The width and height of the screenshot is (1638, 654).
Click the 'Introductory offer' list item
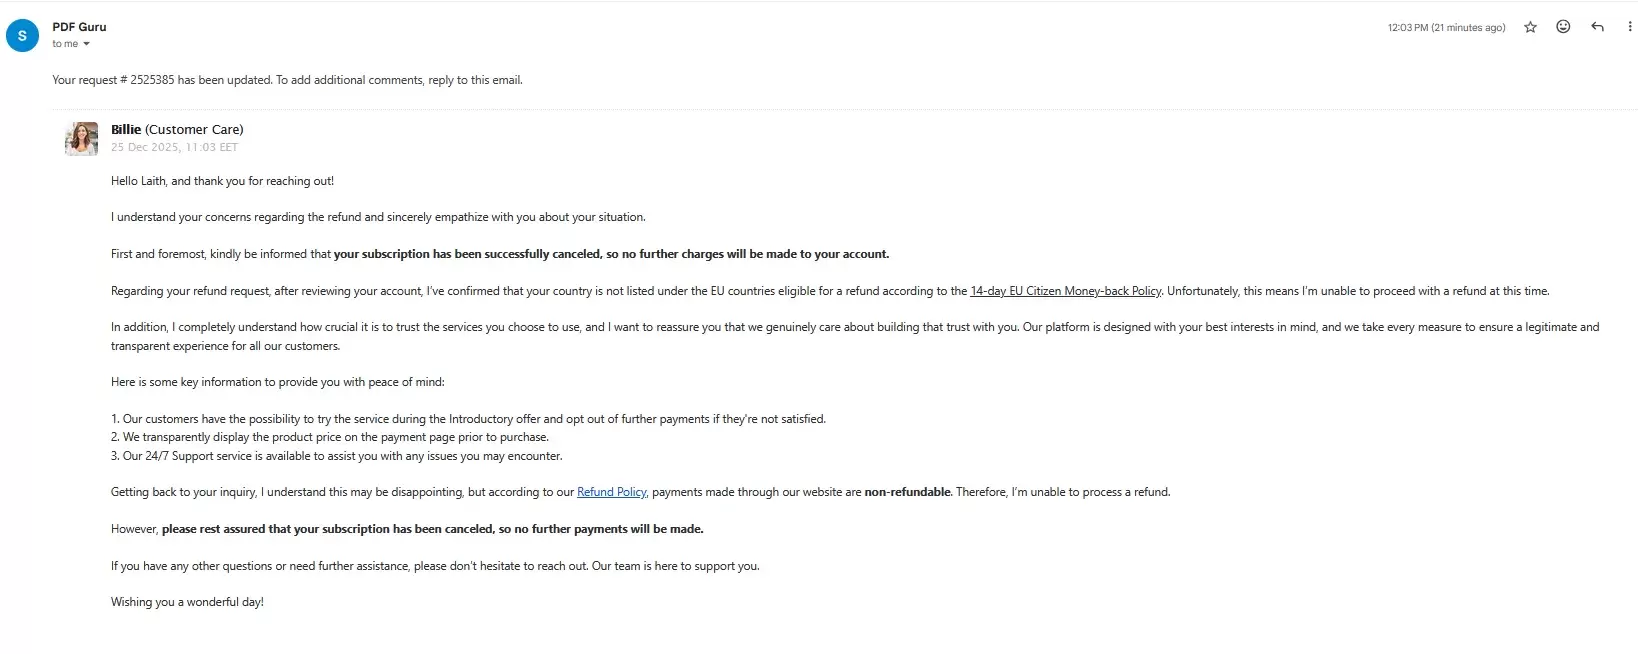pyautogui.click(x=468, y=419)
